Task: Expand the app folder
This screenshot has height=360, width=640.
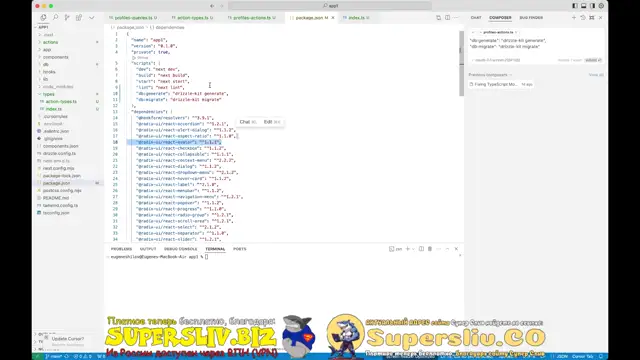Action: coord(47,49)
